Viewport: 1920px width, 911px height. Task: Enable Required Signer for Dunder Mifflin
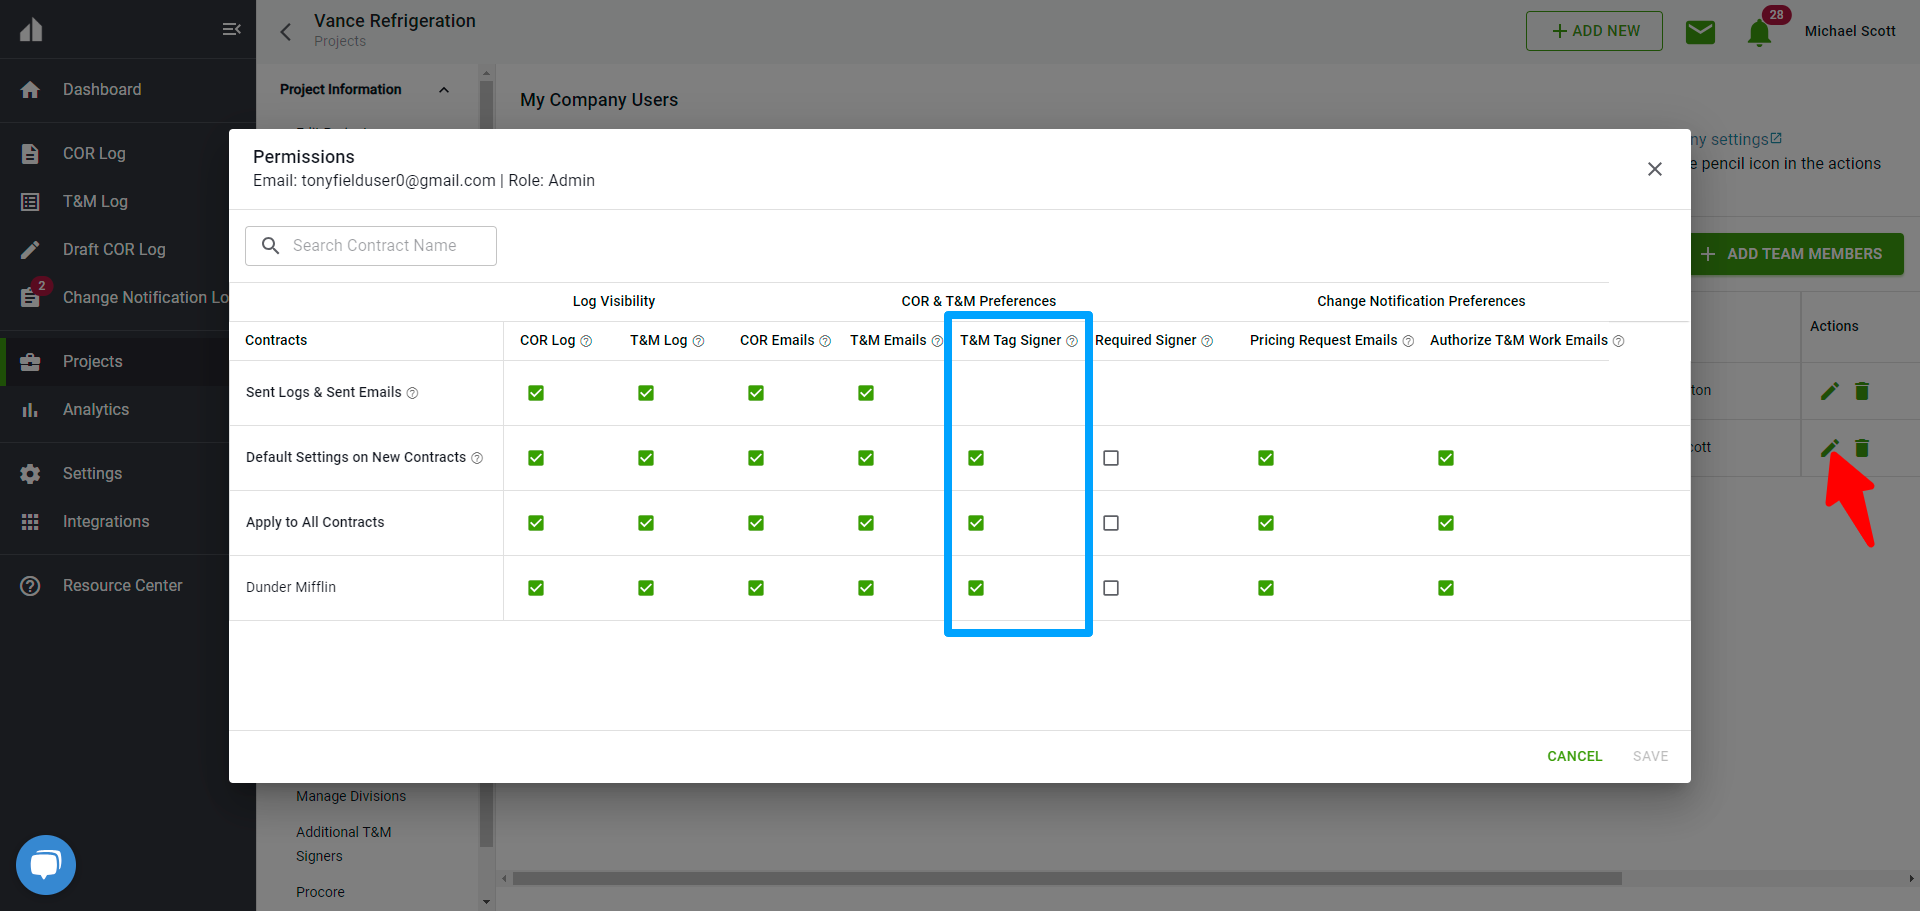point(1111,588)
